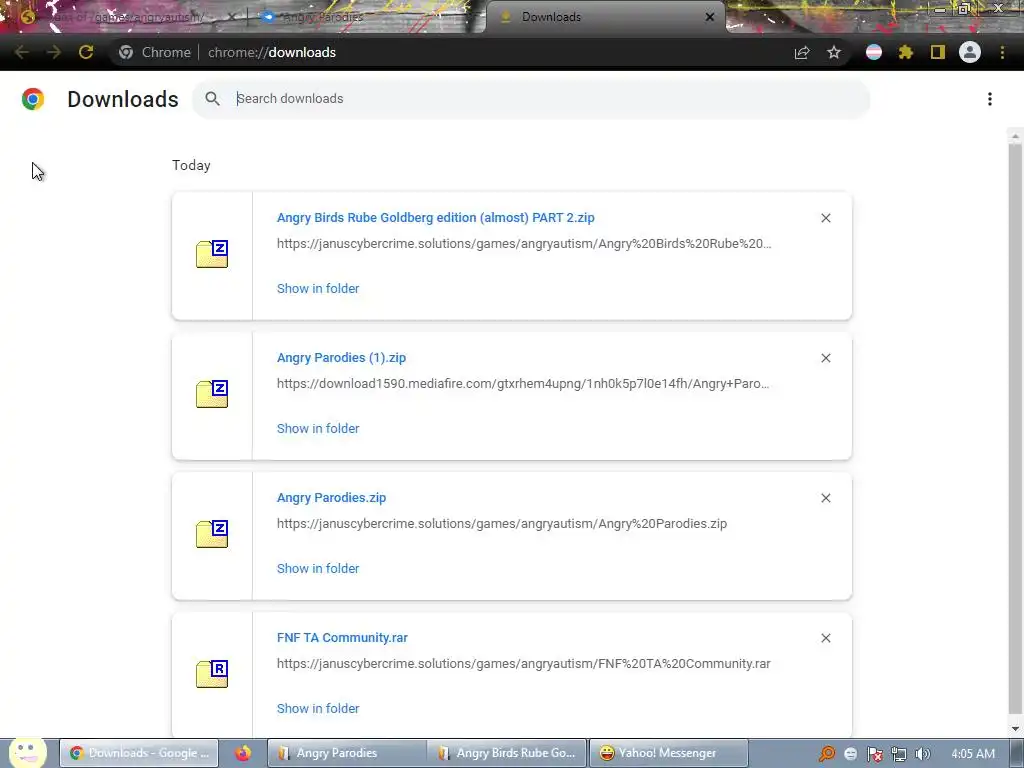Click the 4:05 AM taskbar clock
Image resolution: width=1024 pixels, height=768 pixels.
pos(973,754)
